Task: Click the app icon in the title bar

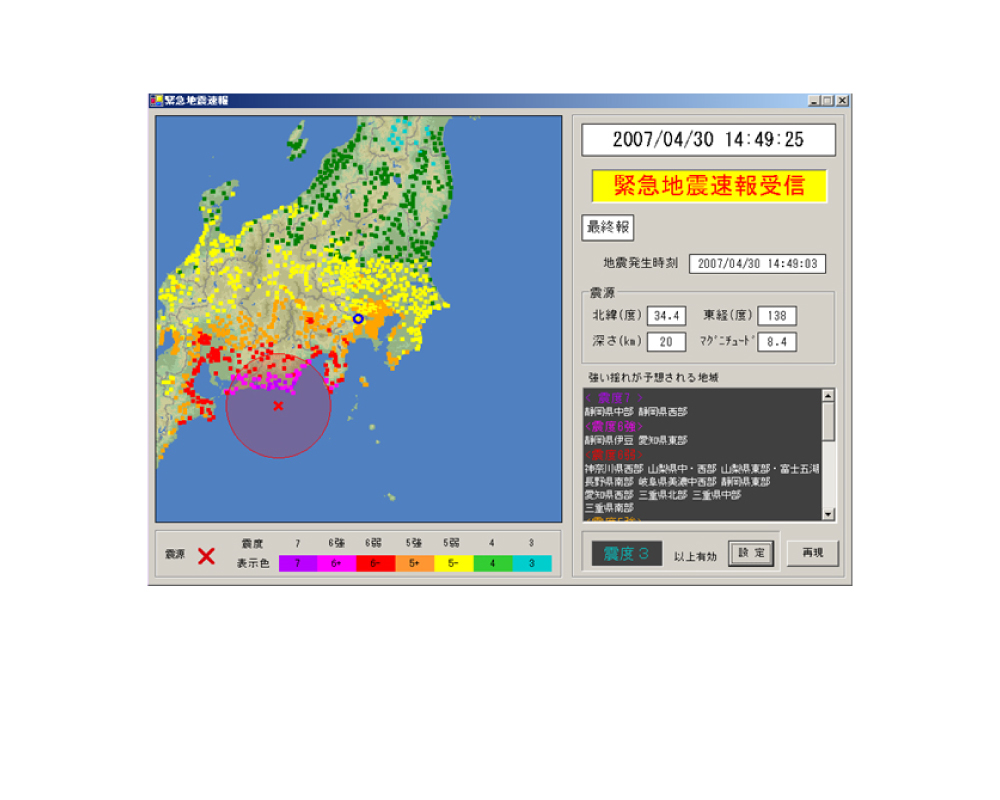Action: 156,100
